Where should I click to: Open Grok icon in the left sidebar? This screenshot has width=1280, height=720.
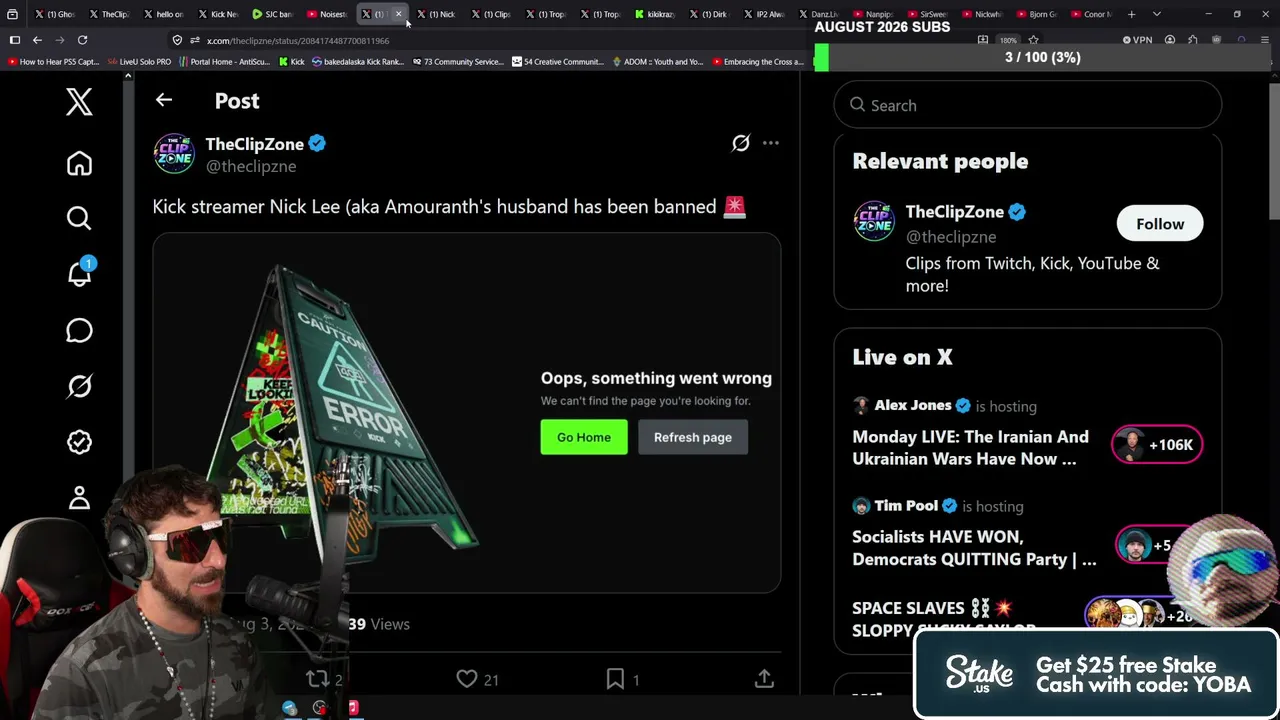(x=79, y=386)
